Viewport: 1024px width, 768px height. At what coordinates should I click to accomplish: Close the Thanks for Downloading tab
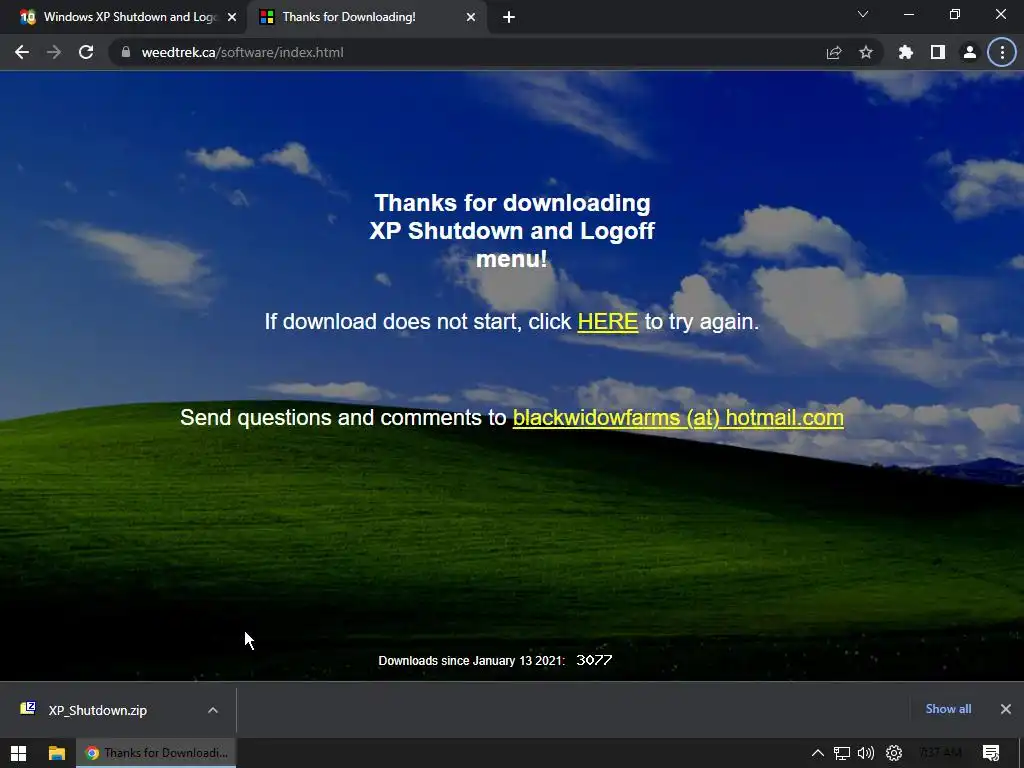point(471,17)
